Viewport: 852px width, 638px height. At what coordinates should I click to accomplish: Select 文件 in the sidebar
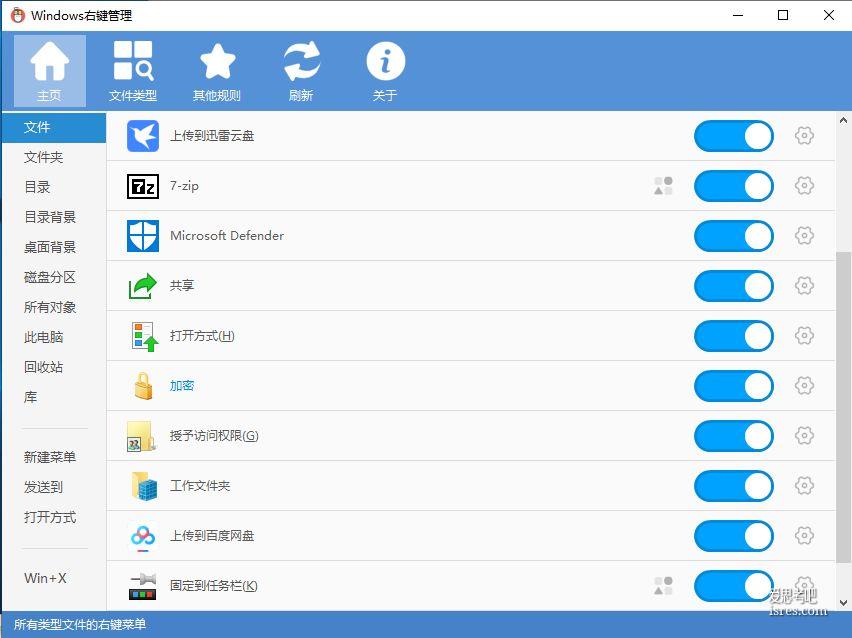[54, 128]
